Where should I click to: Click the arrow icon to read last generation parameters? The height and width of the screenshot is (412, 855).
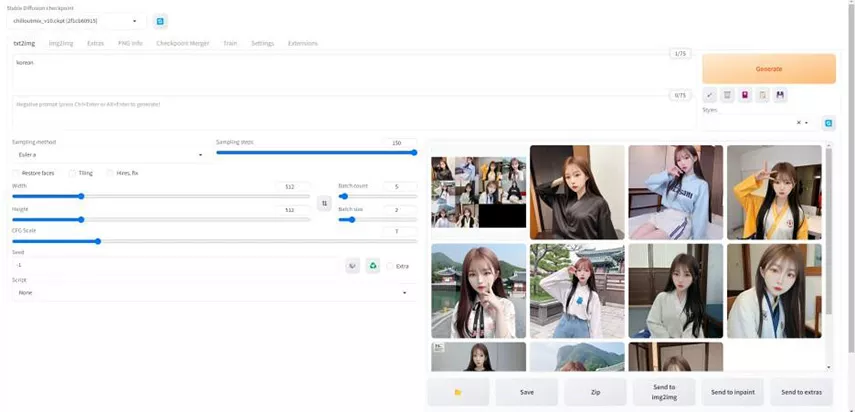click(x=710, y=95)
